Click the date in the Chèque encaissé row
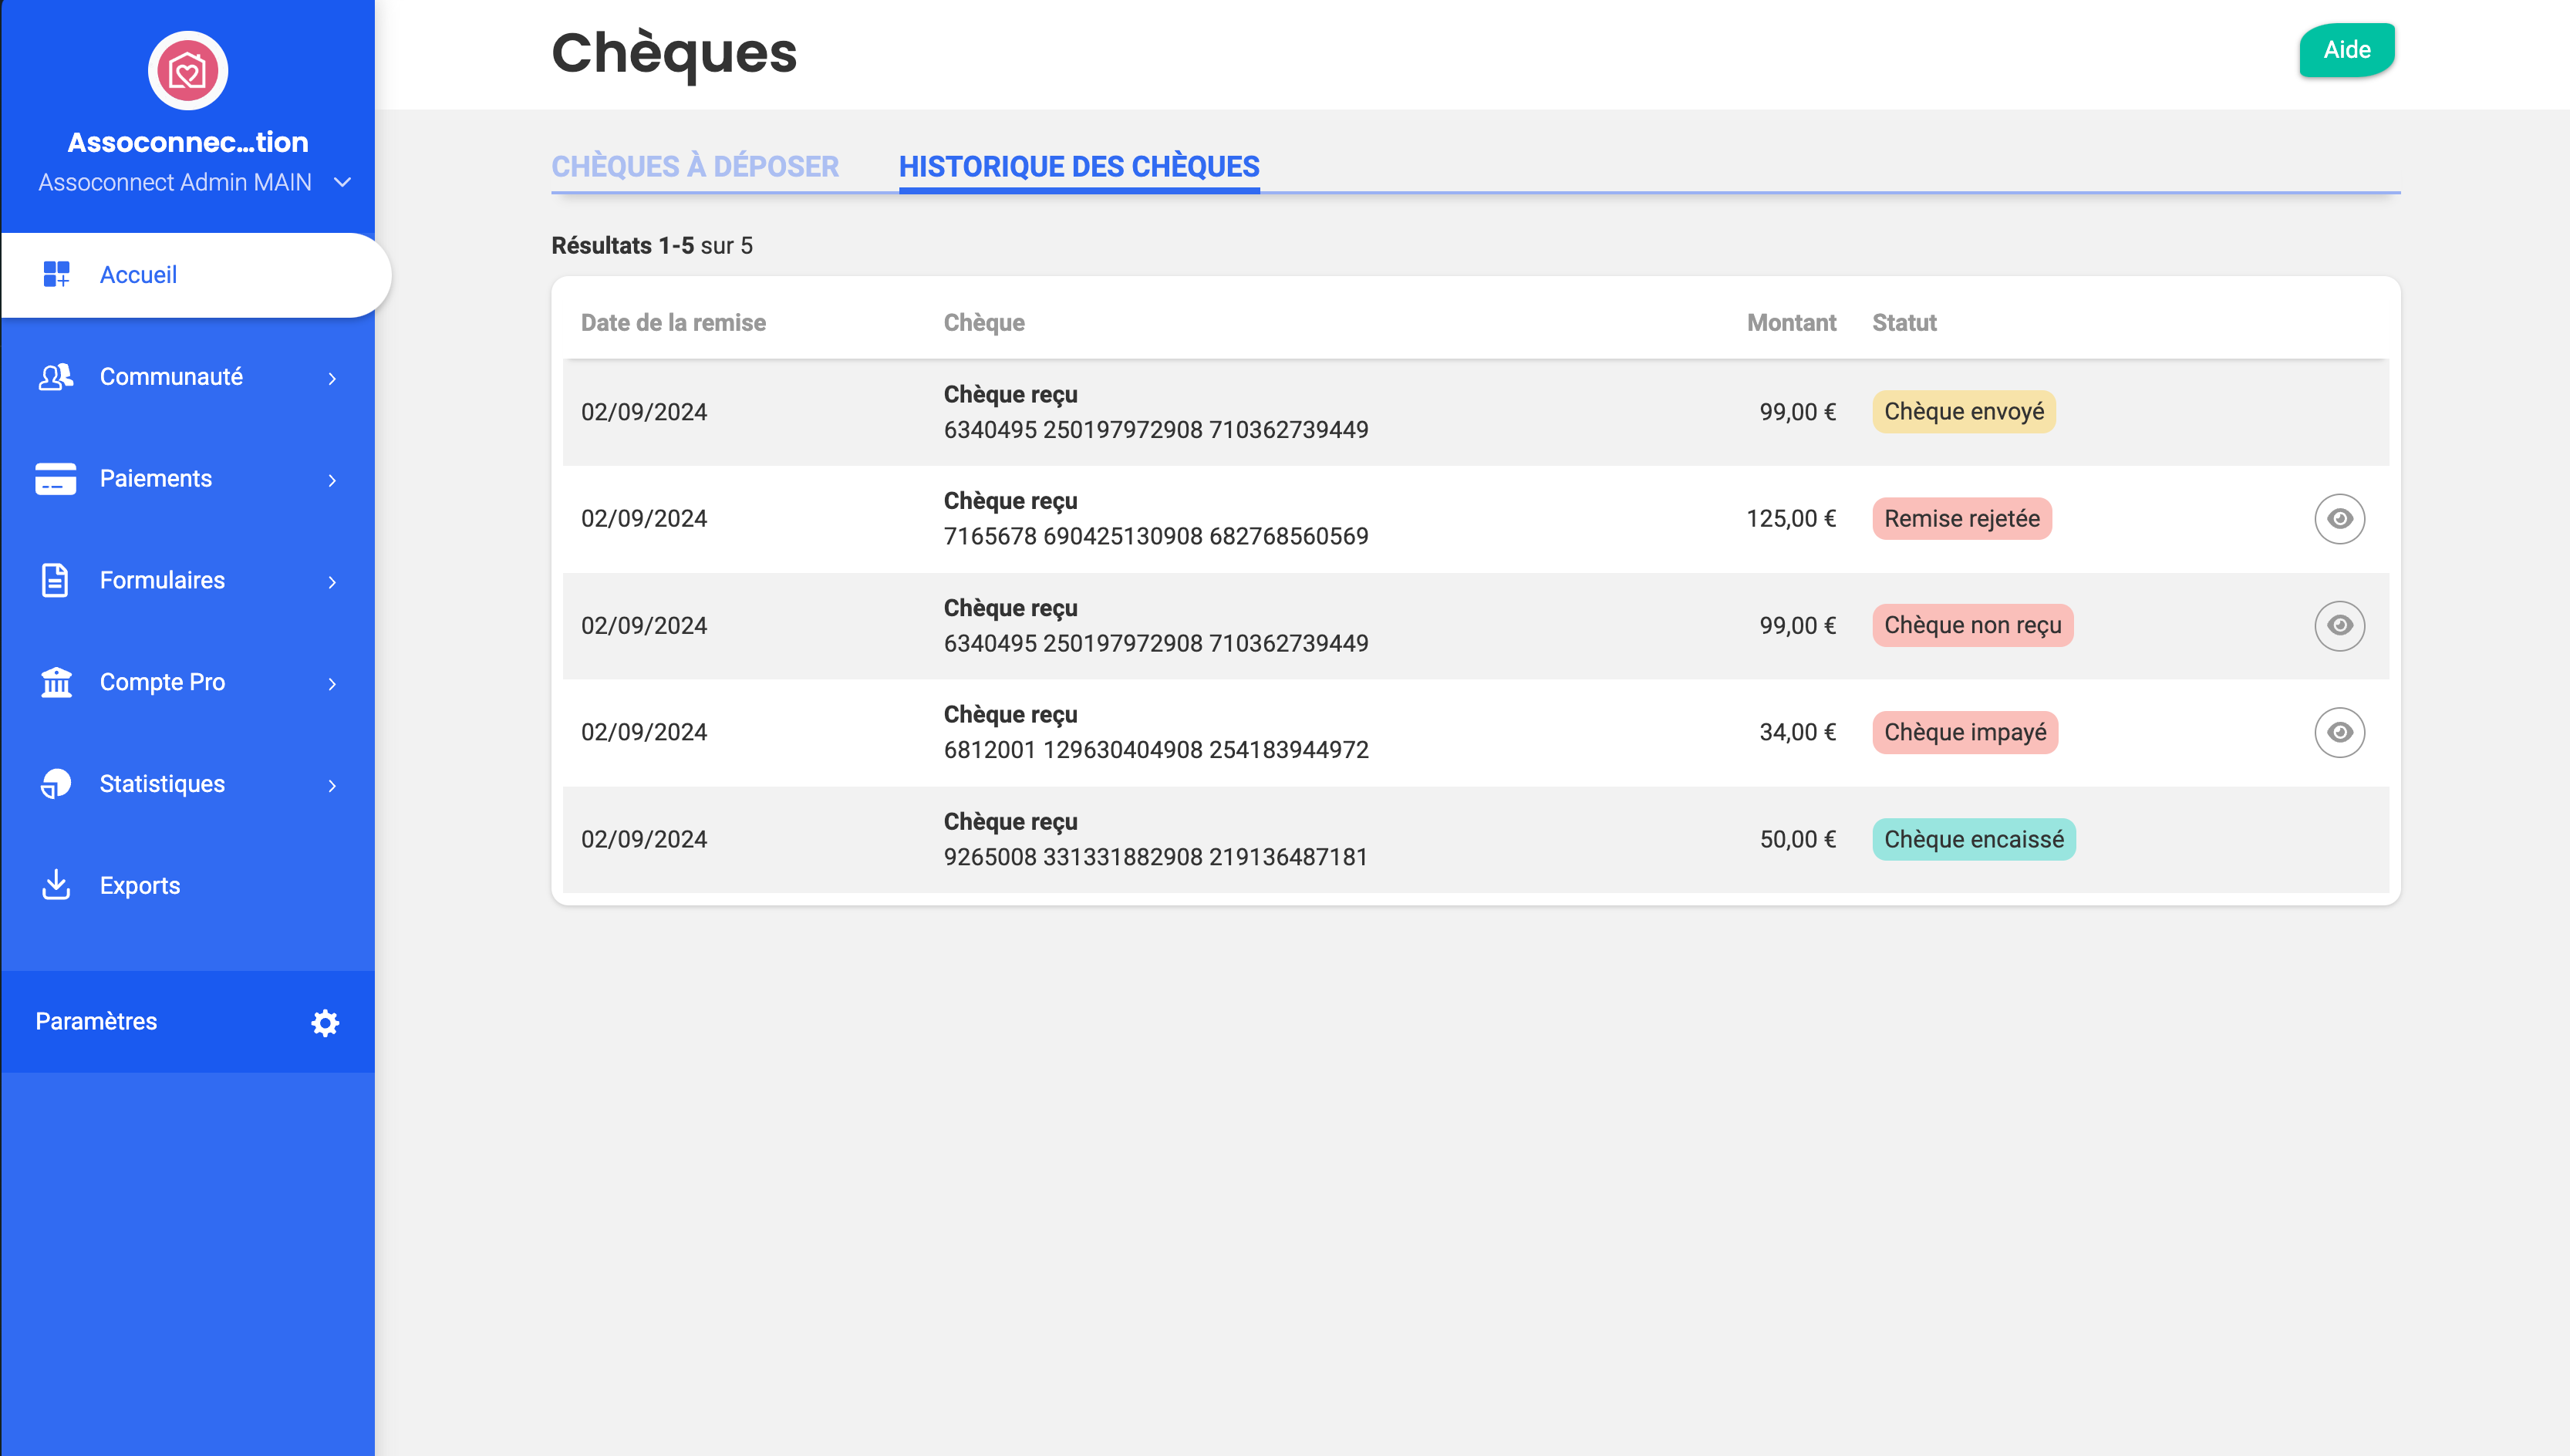 tap(643, 839)
